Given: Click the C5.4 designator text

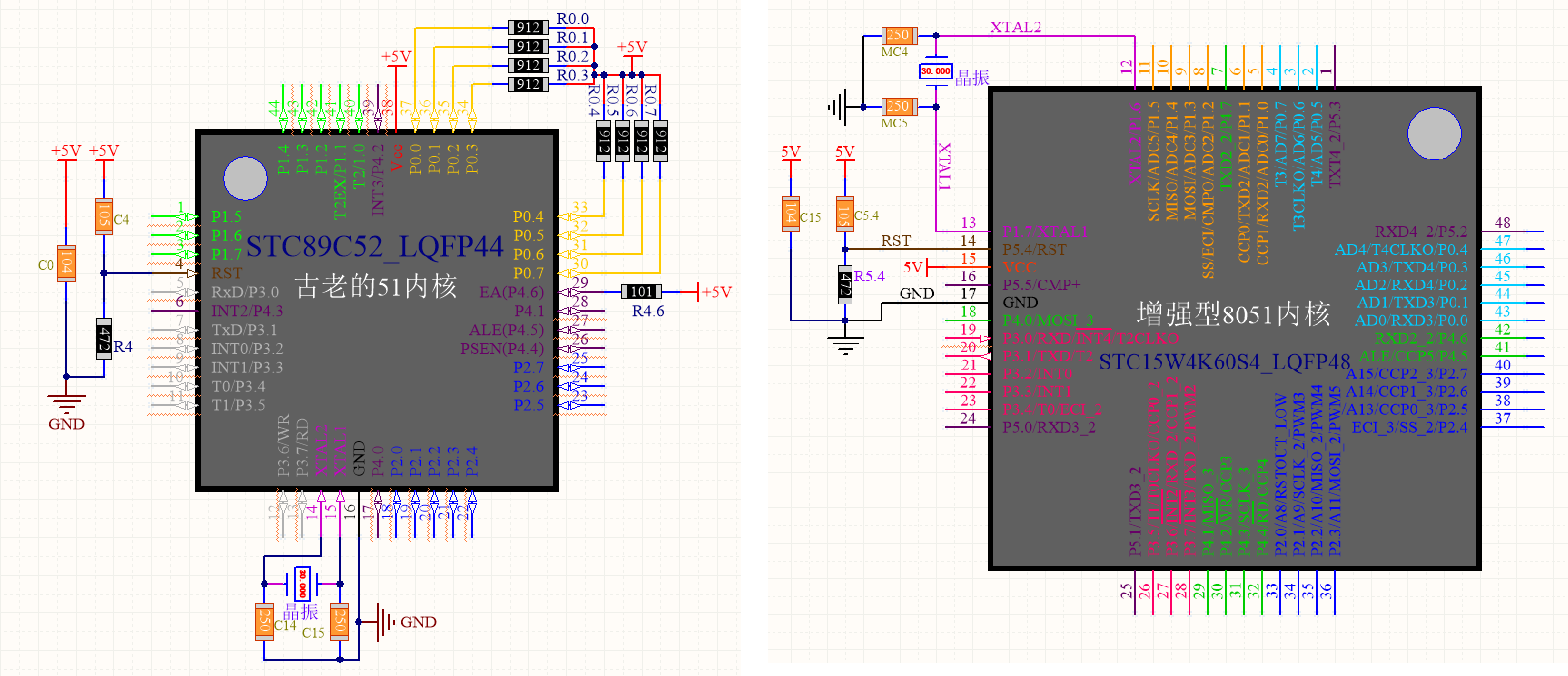Looking at the screenshot, I should coord(866,215).
